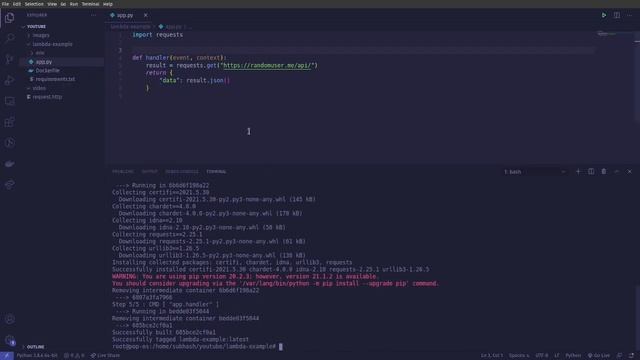
Task: Open the Docker view in activity bar
Action: pyautogui.click(x=9, y=164)
